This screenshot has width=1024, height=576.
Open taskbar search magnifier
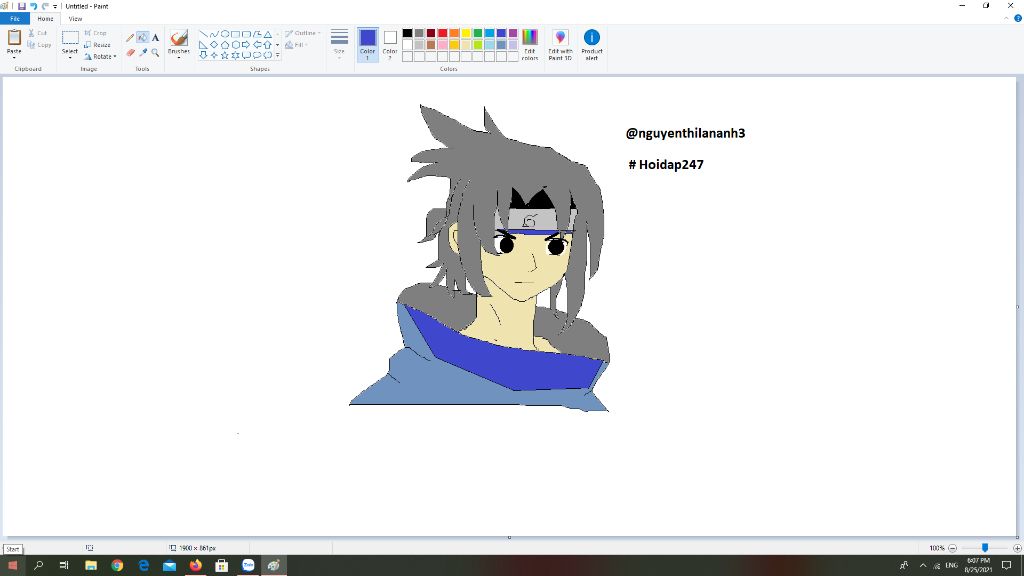click(39, 566)
